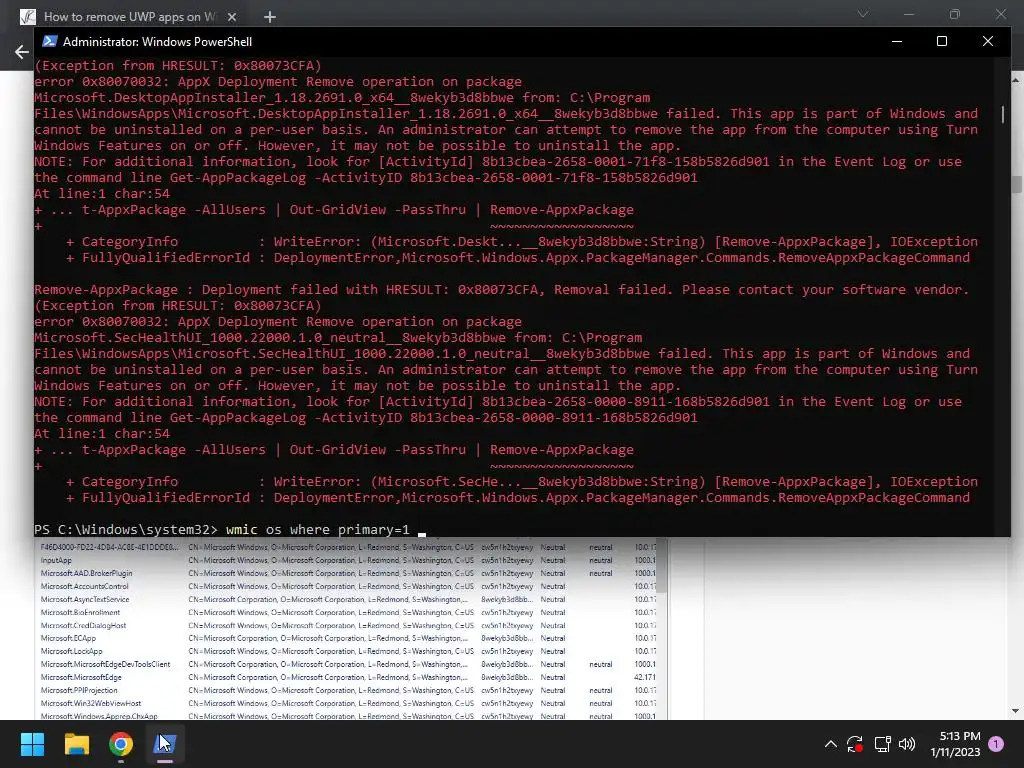Switch to Google Chrome on the taskbar
This screenshot has height=768, width=1024.
tap(121, 743)
